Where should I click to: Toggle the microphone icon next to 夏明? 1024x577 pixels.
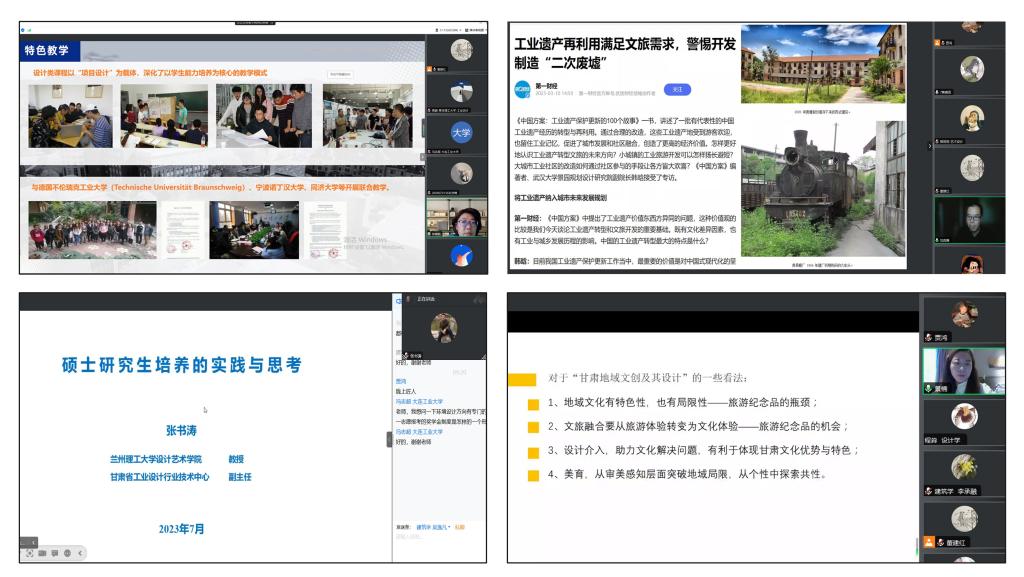(929, 388)
